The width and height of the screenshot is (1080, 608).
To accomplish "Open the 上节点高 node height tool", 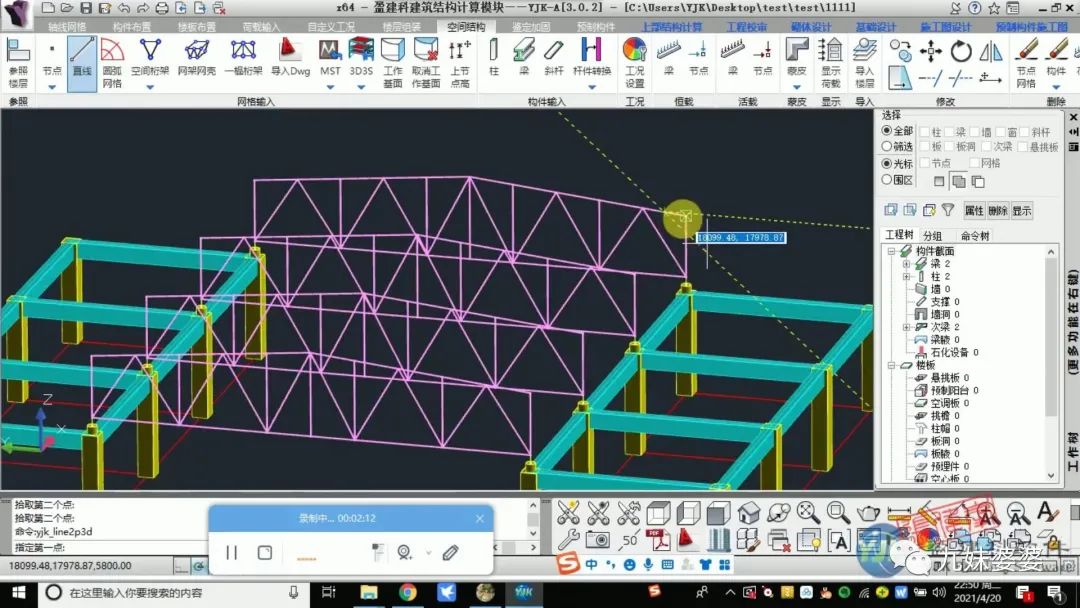I will click(x=460, y=63).
